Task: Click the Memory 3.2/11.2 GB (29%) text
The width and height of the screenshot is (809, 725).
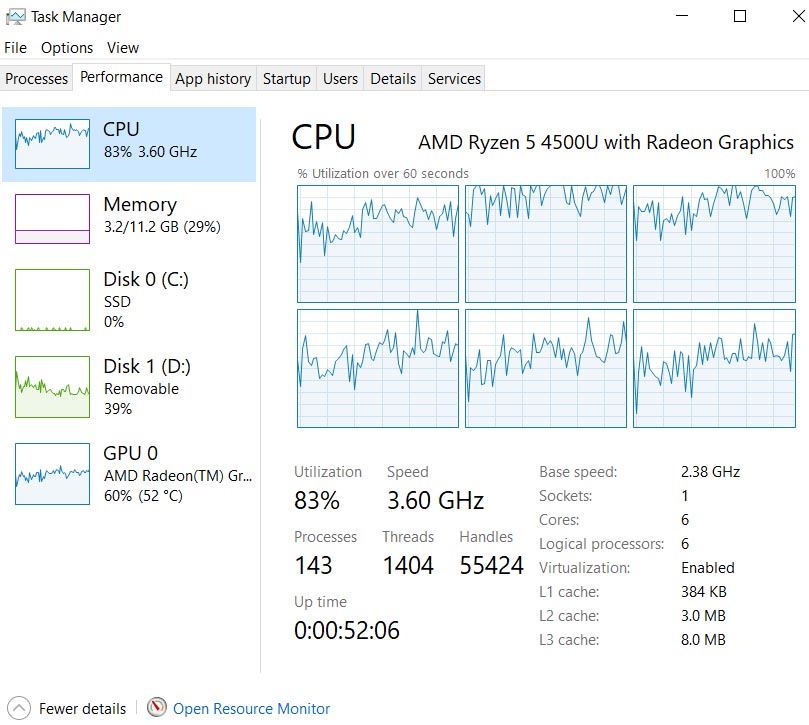Action: pyautogui.click(x=162, y=227)
